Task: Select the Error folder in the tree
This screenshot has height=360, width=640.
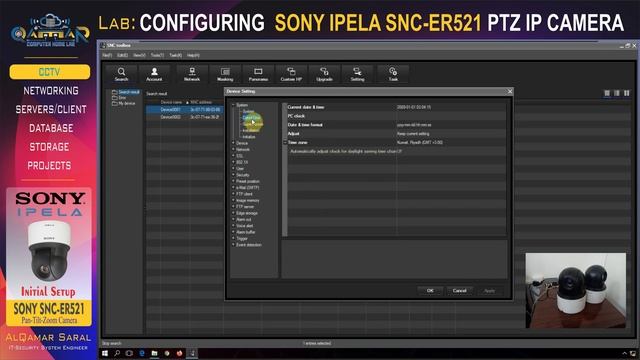Action: 120,98
